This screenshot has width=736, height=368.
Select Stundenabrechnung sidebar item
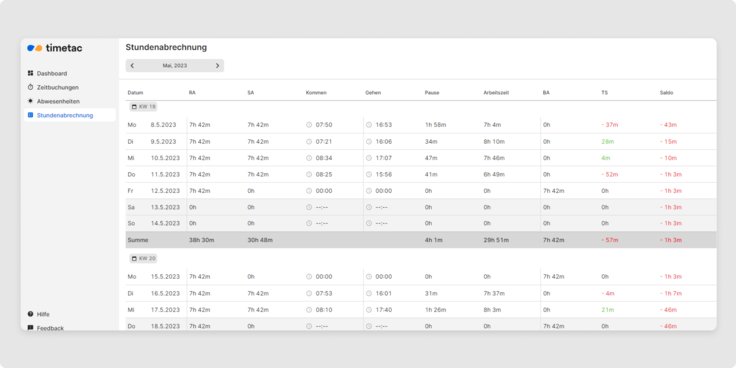[x=69, y=115]
